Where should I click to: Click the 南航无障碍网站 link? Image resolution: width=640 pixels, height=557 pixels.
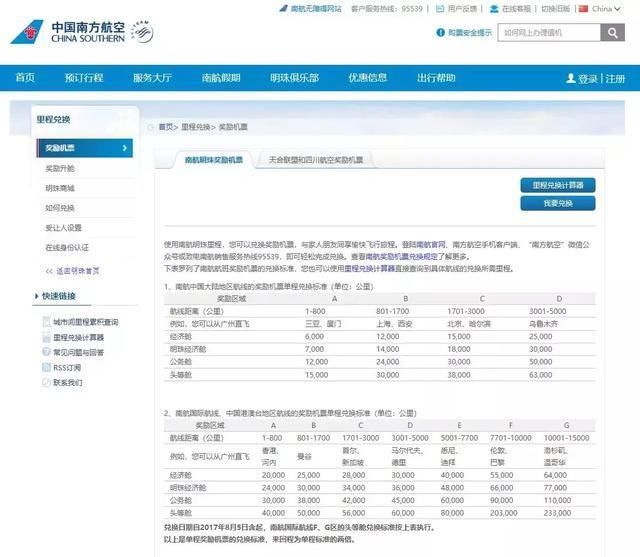[316, 9]
